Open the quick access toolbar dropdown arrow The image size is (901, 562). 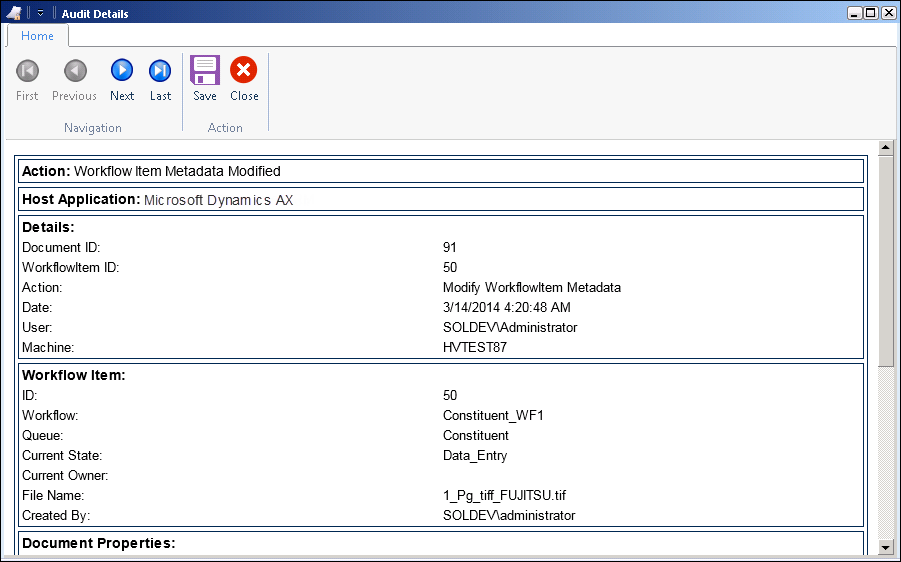coord(41,13)
